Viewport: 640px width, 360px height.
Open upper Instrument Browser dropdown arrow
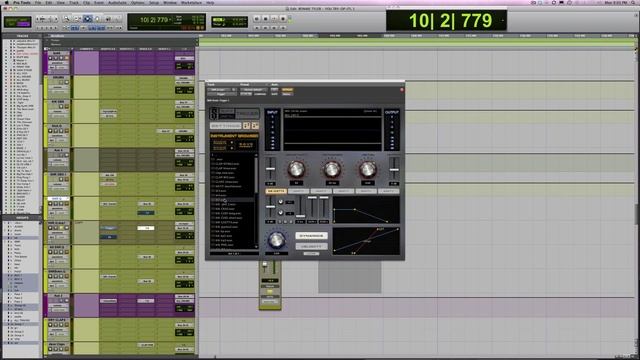click(x=232, y=143)
